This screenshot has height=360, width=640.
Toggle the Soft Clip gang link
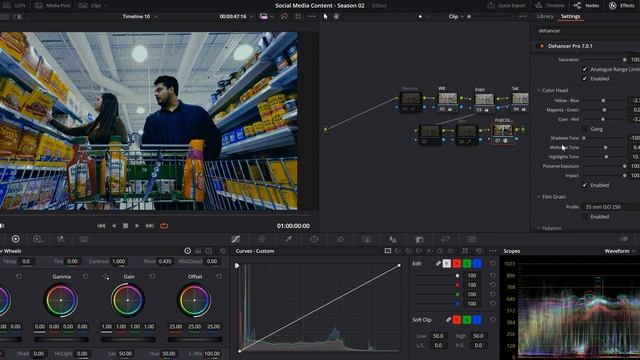point(448,320)
